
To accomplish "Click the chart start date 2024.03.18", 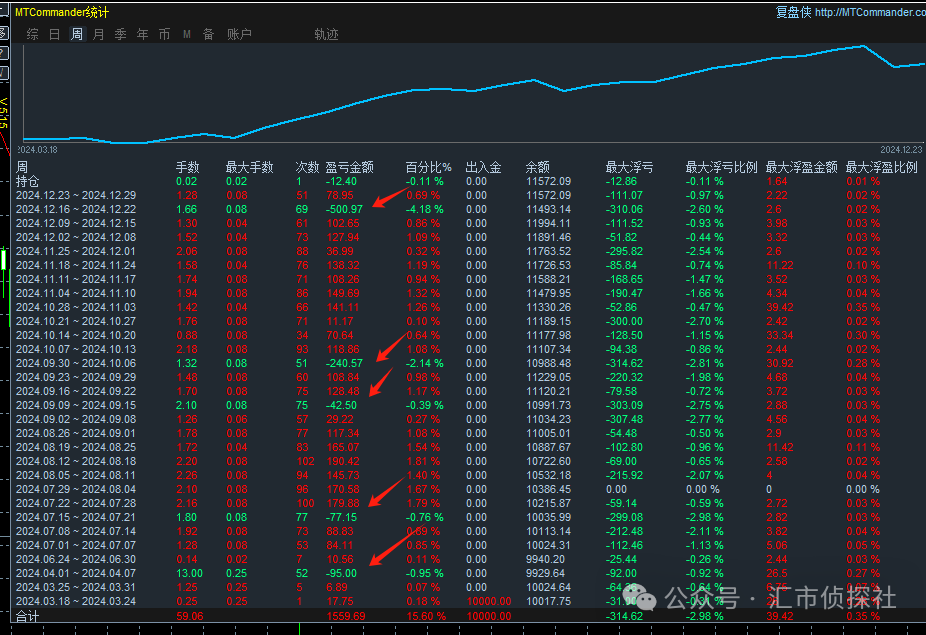I will click(x=38, y=150).
